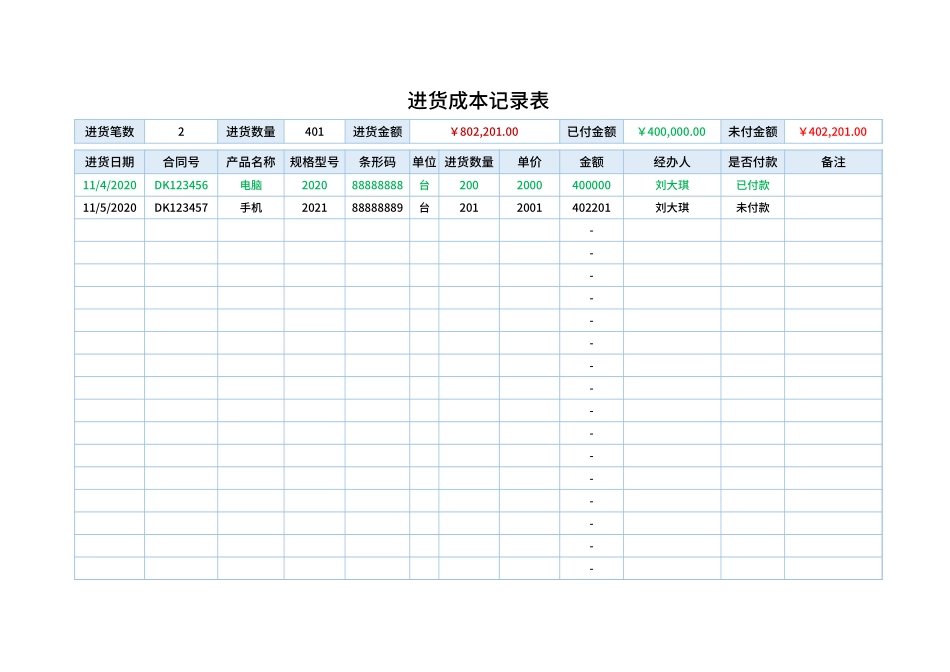This screenshot has height=672, width=950.
Task: Click the value 2 next to 进货笔数
Action: click(x=182, y=131)
